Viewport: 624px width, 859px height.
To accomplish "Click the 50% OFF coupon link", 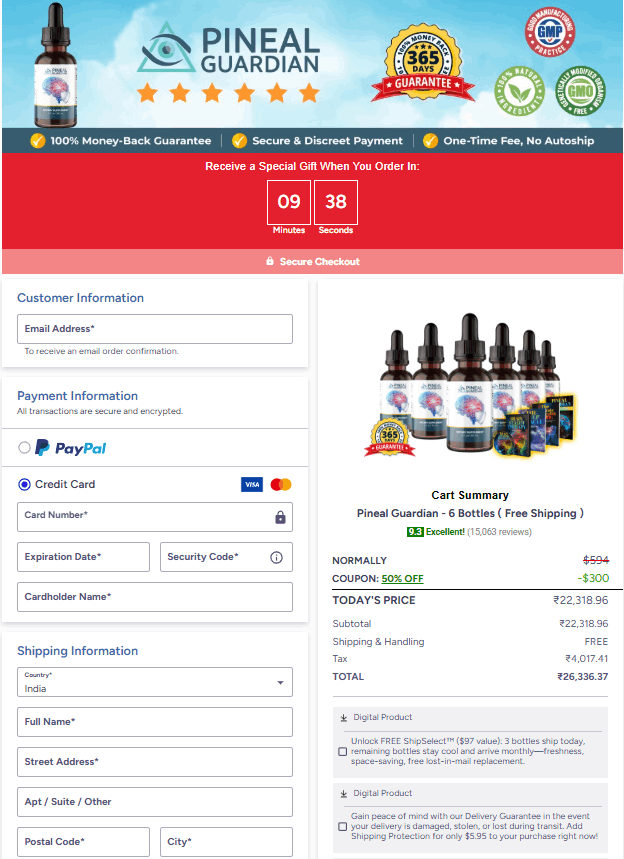I will 403,579.
